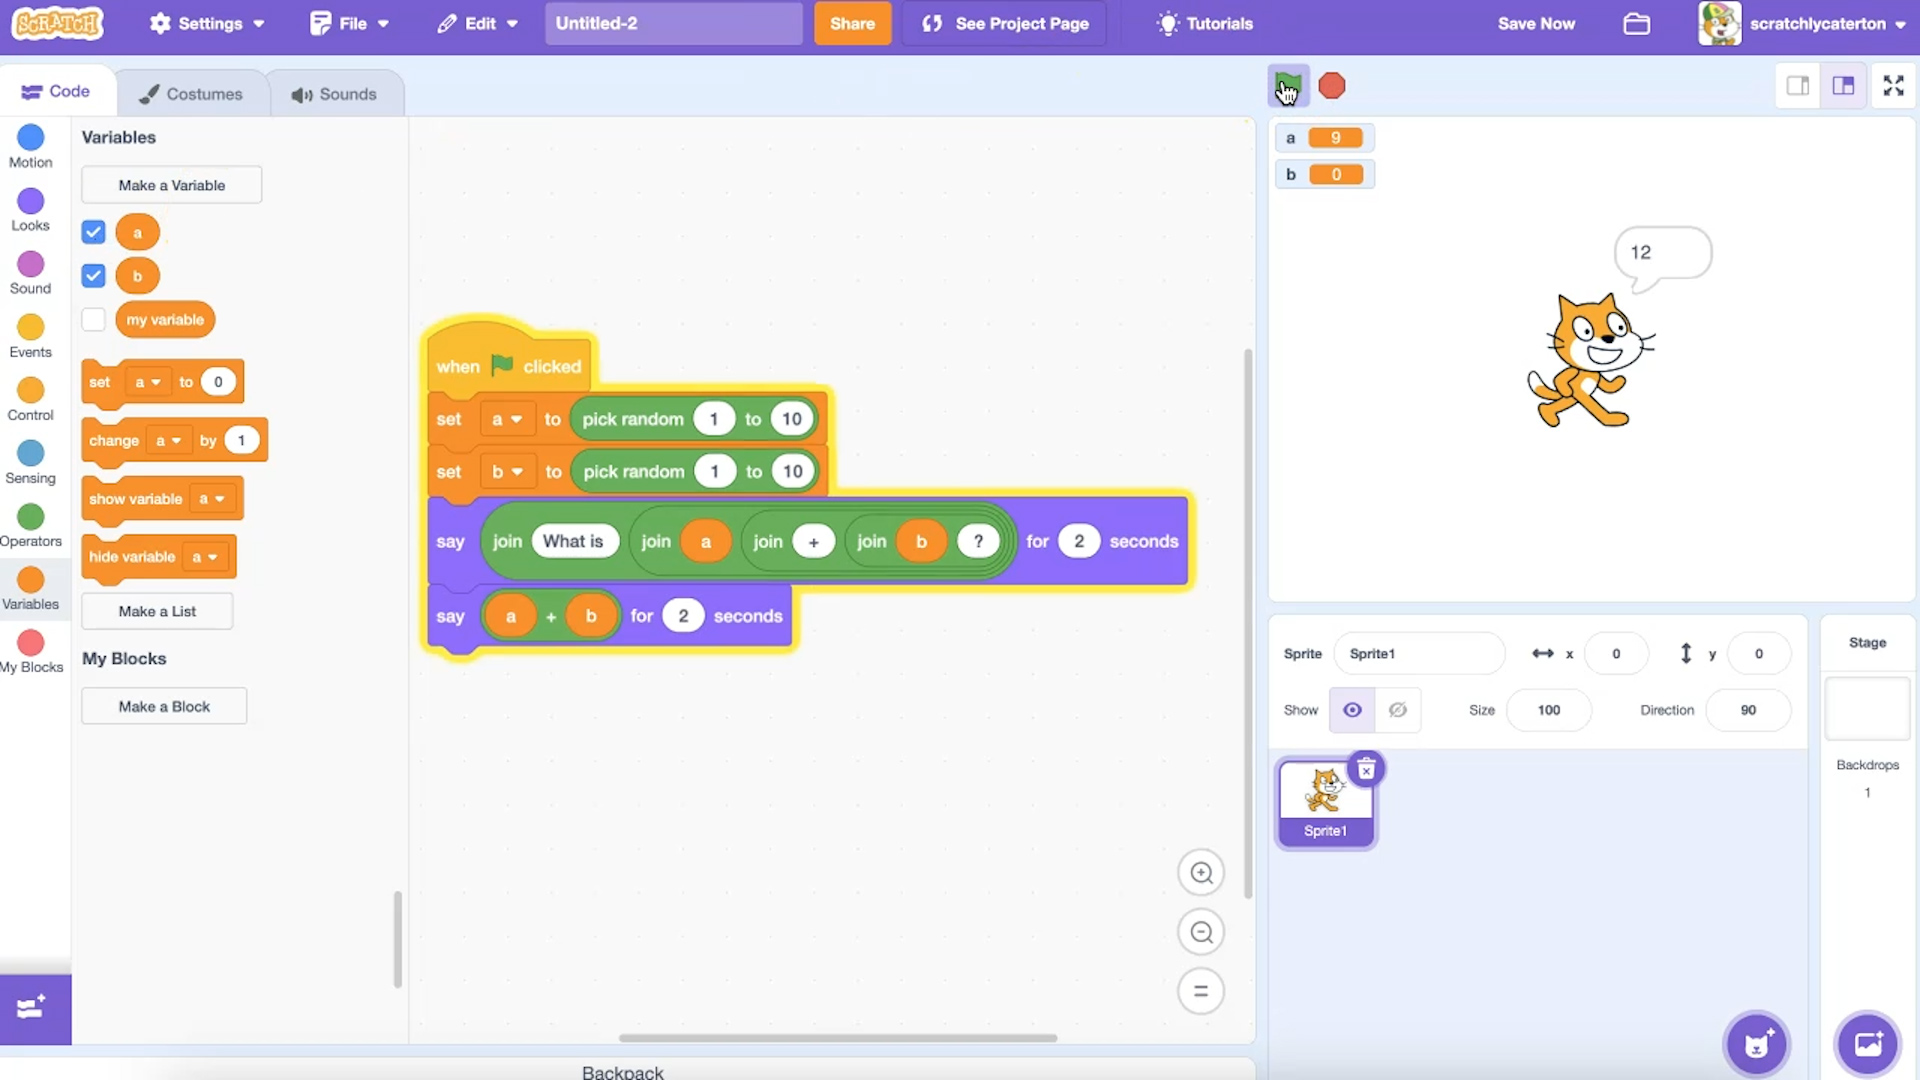Screen dimensions: 1920x1080
Task: Edit the sprite Size field
Action: coord(1549,710)
